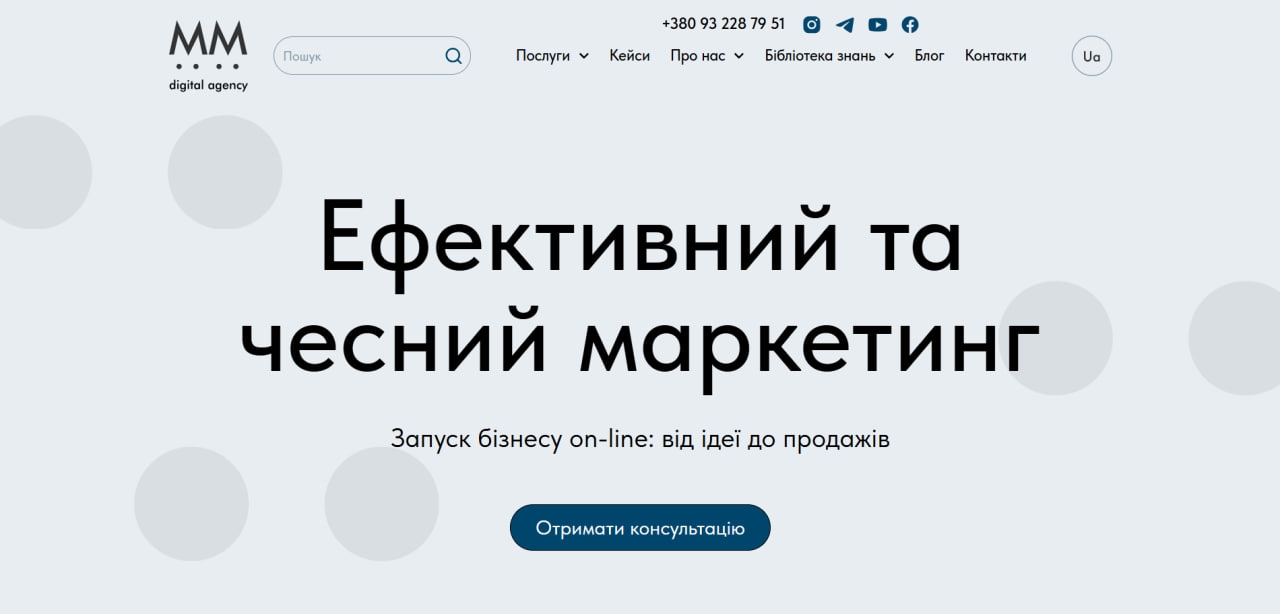Screen dimensions: 1280x614
Task: Click the Запуск бізнесу on-line subtitle text
Action: click(640, 439)
